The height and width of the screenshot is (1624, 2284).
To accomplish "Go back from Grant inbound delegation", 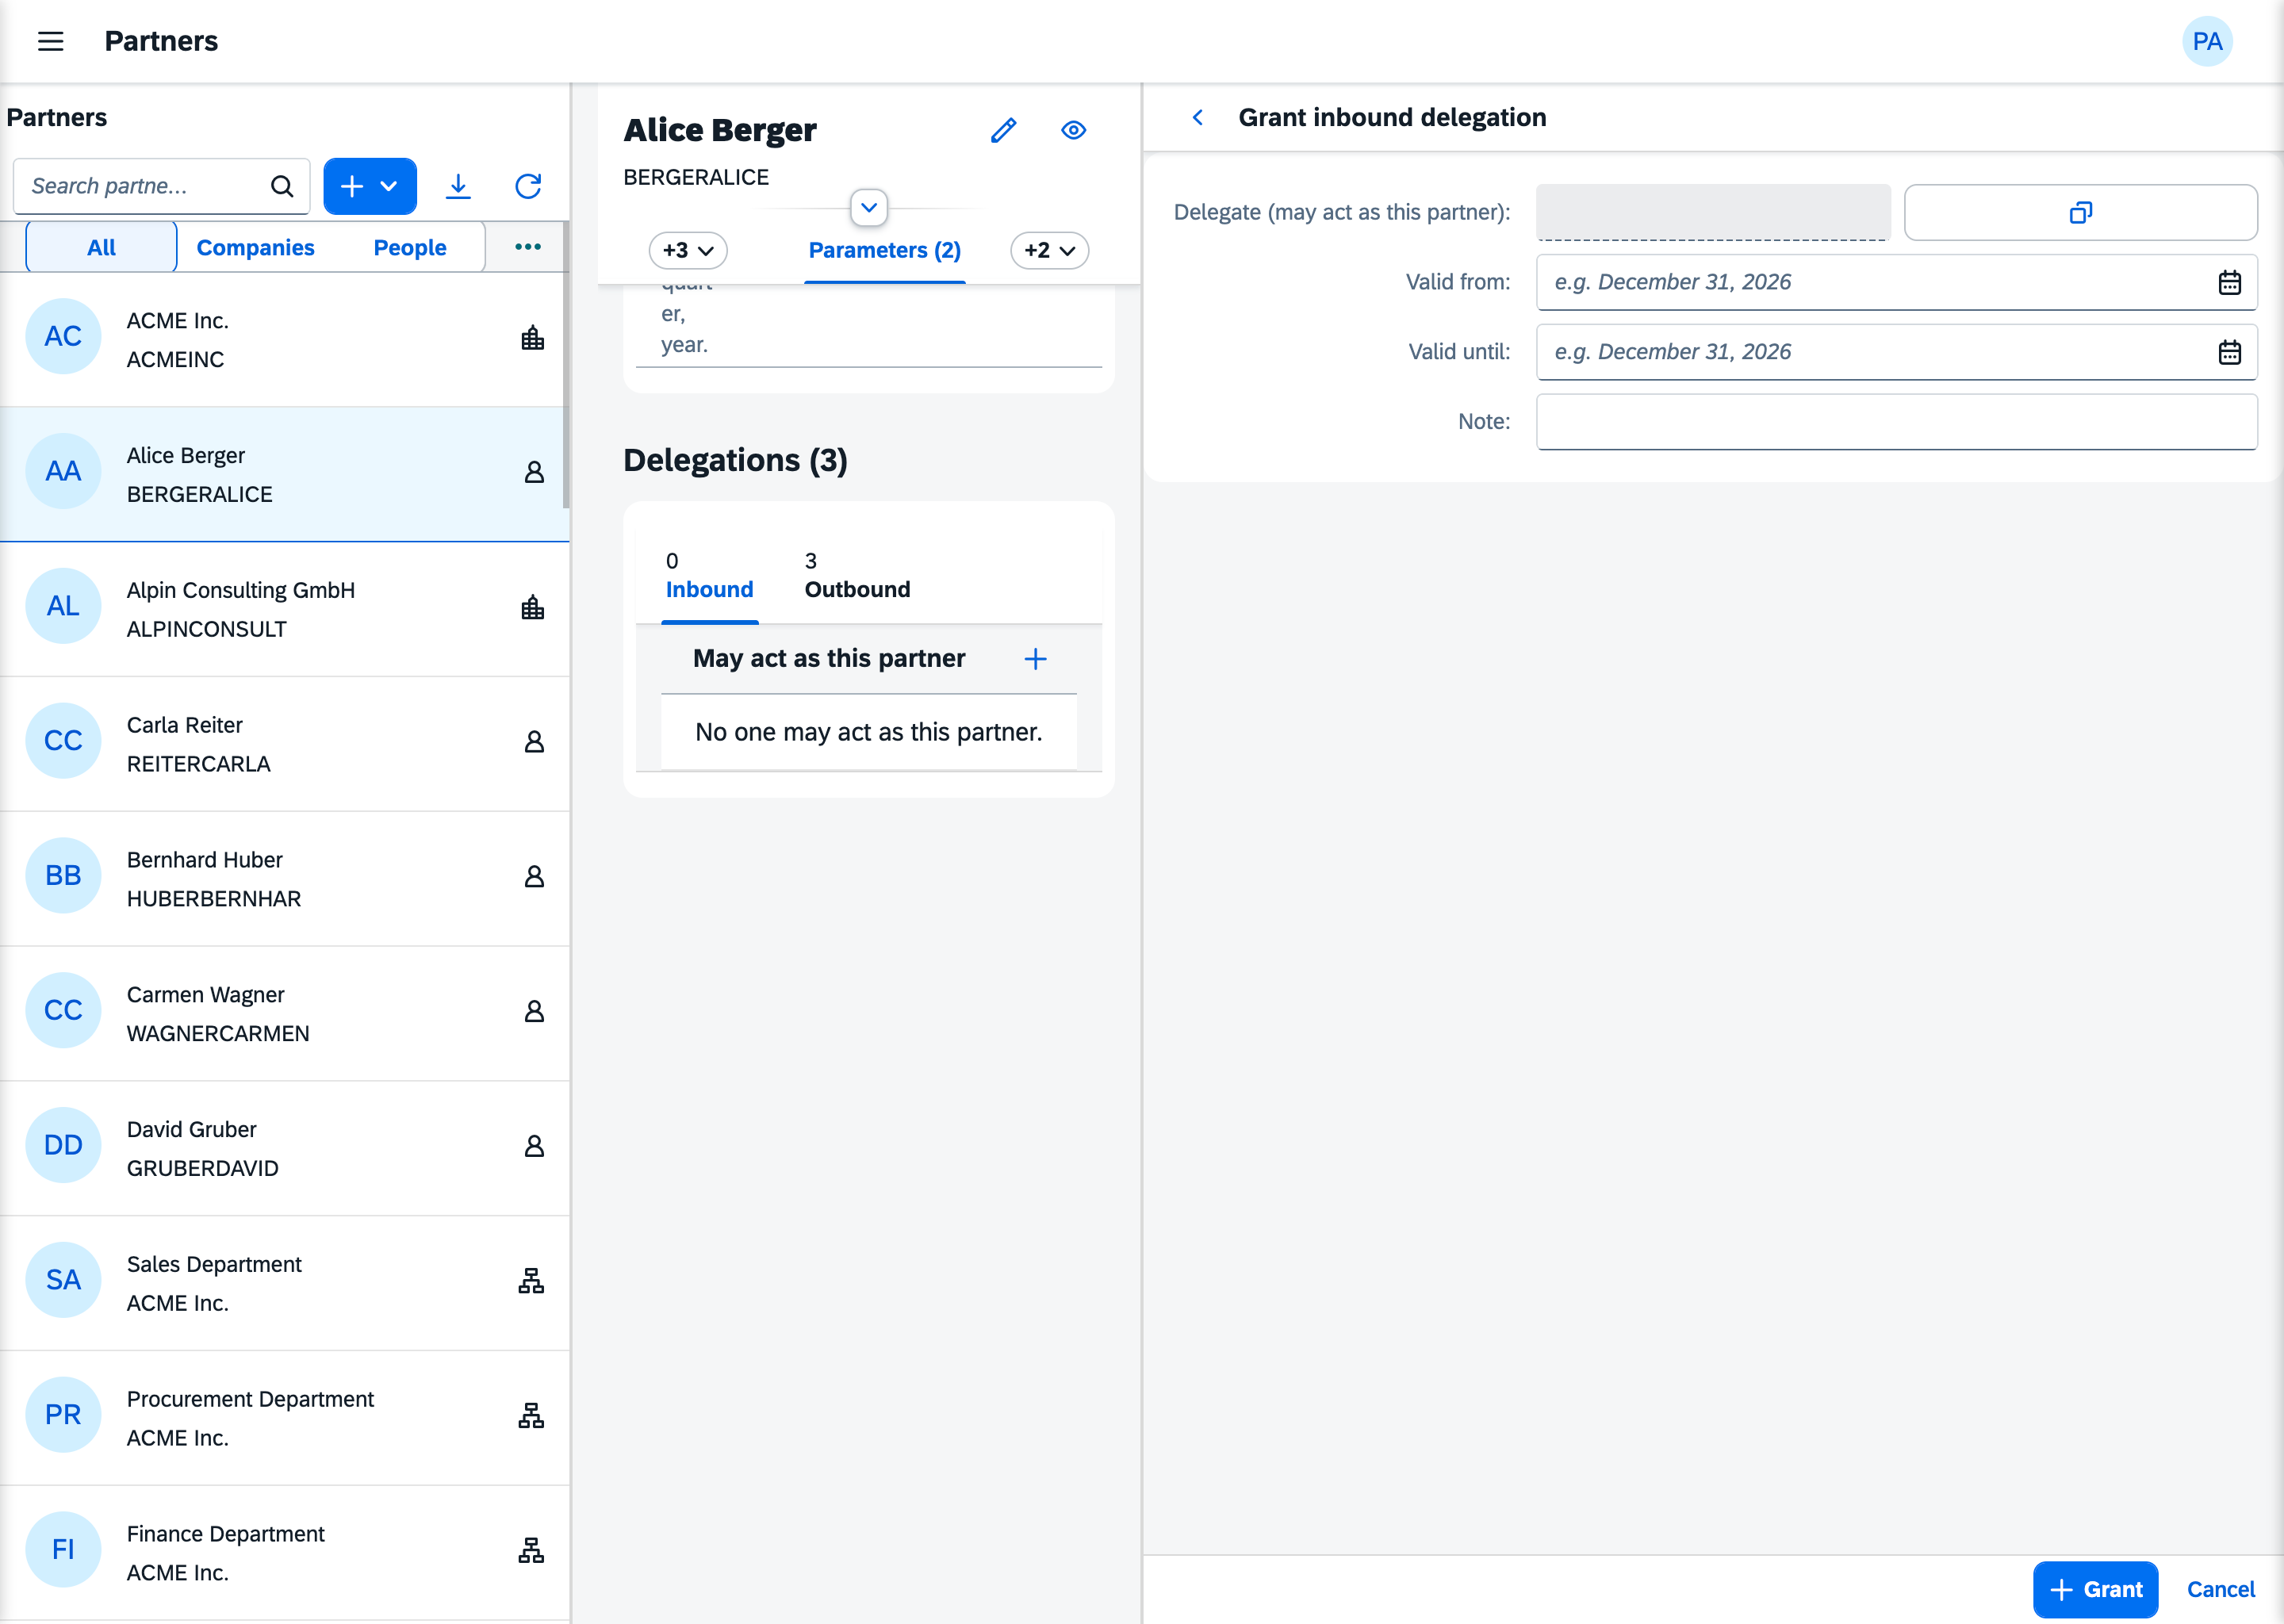I will tap(1197, 117).
